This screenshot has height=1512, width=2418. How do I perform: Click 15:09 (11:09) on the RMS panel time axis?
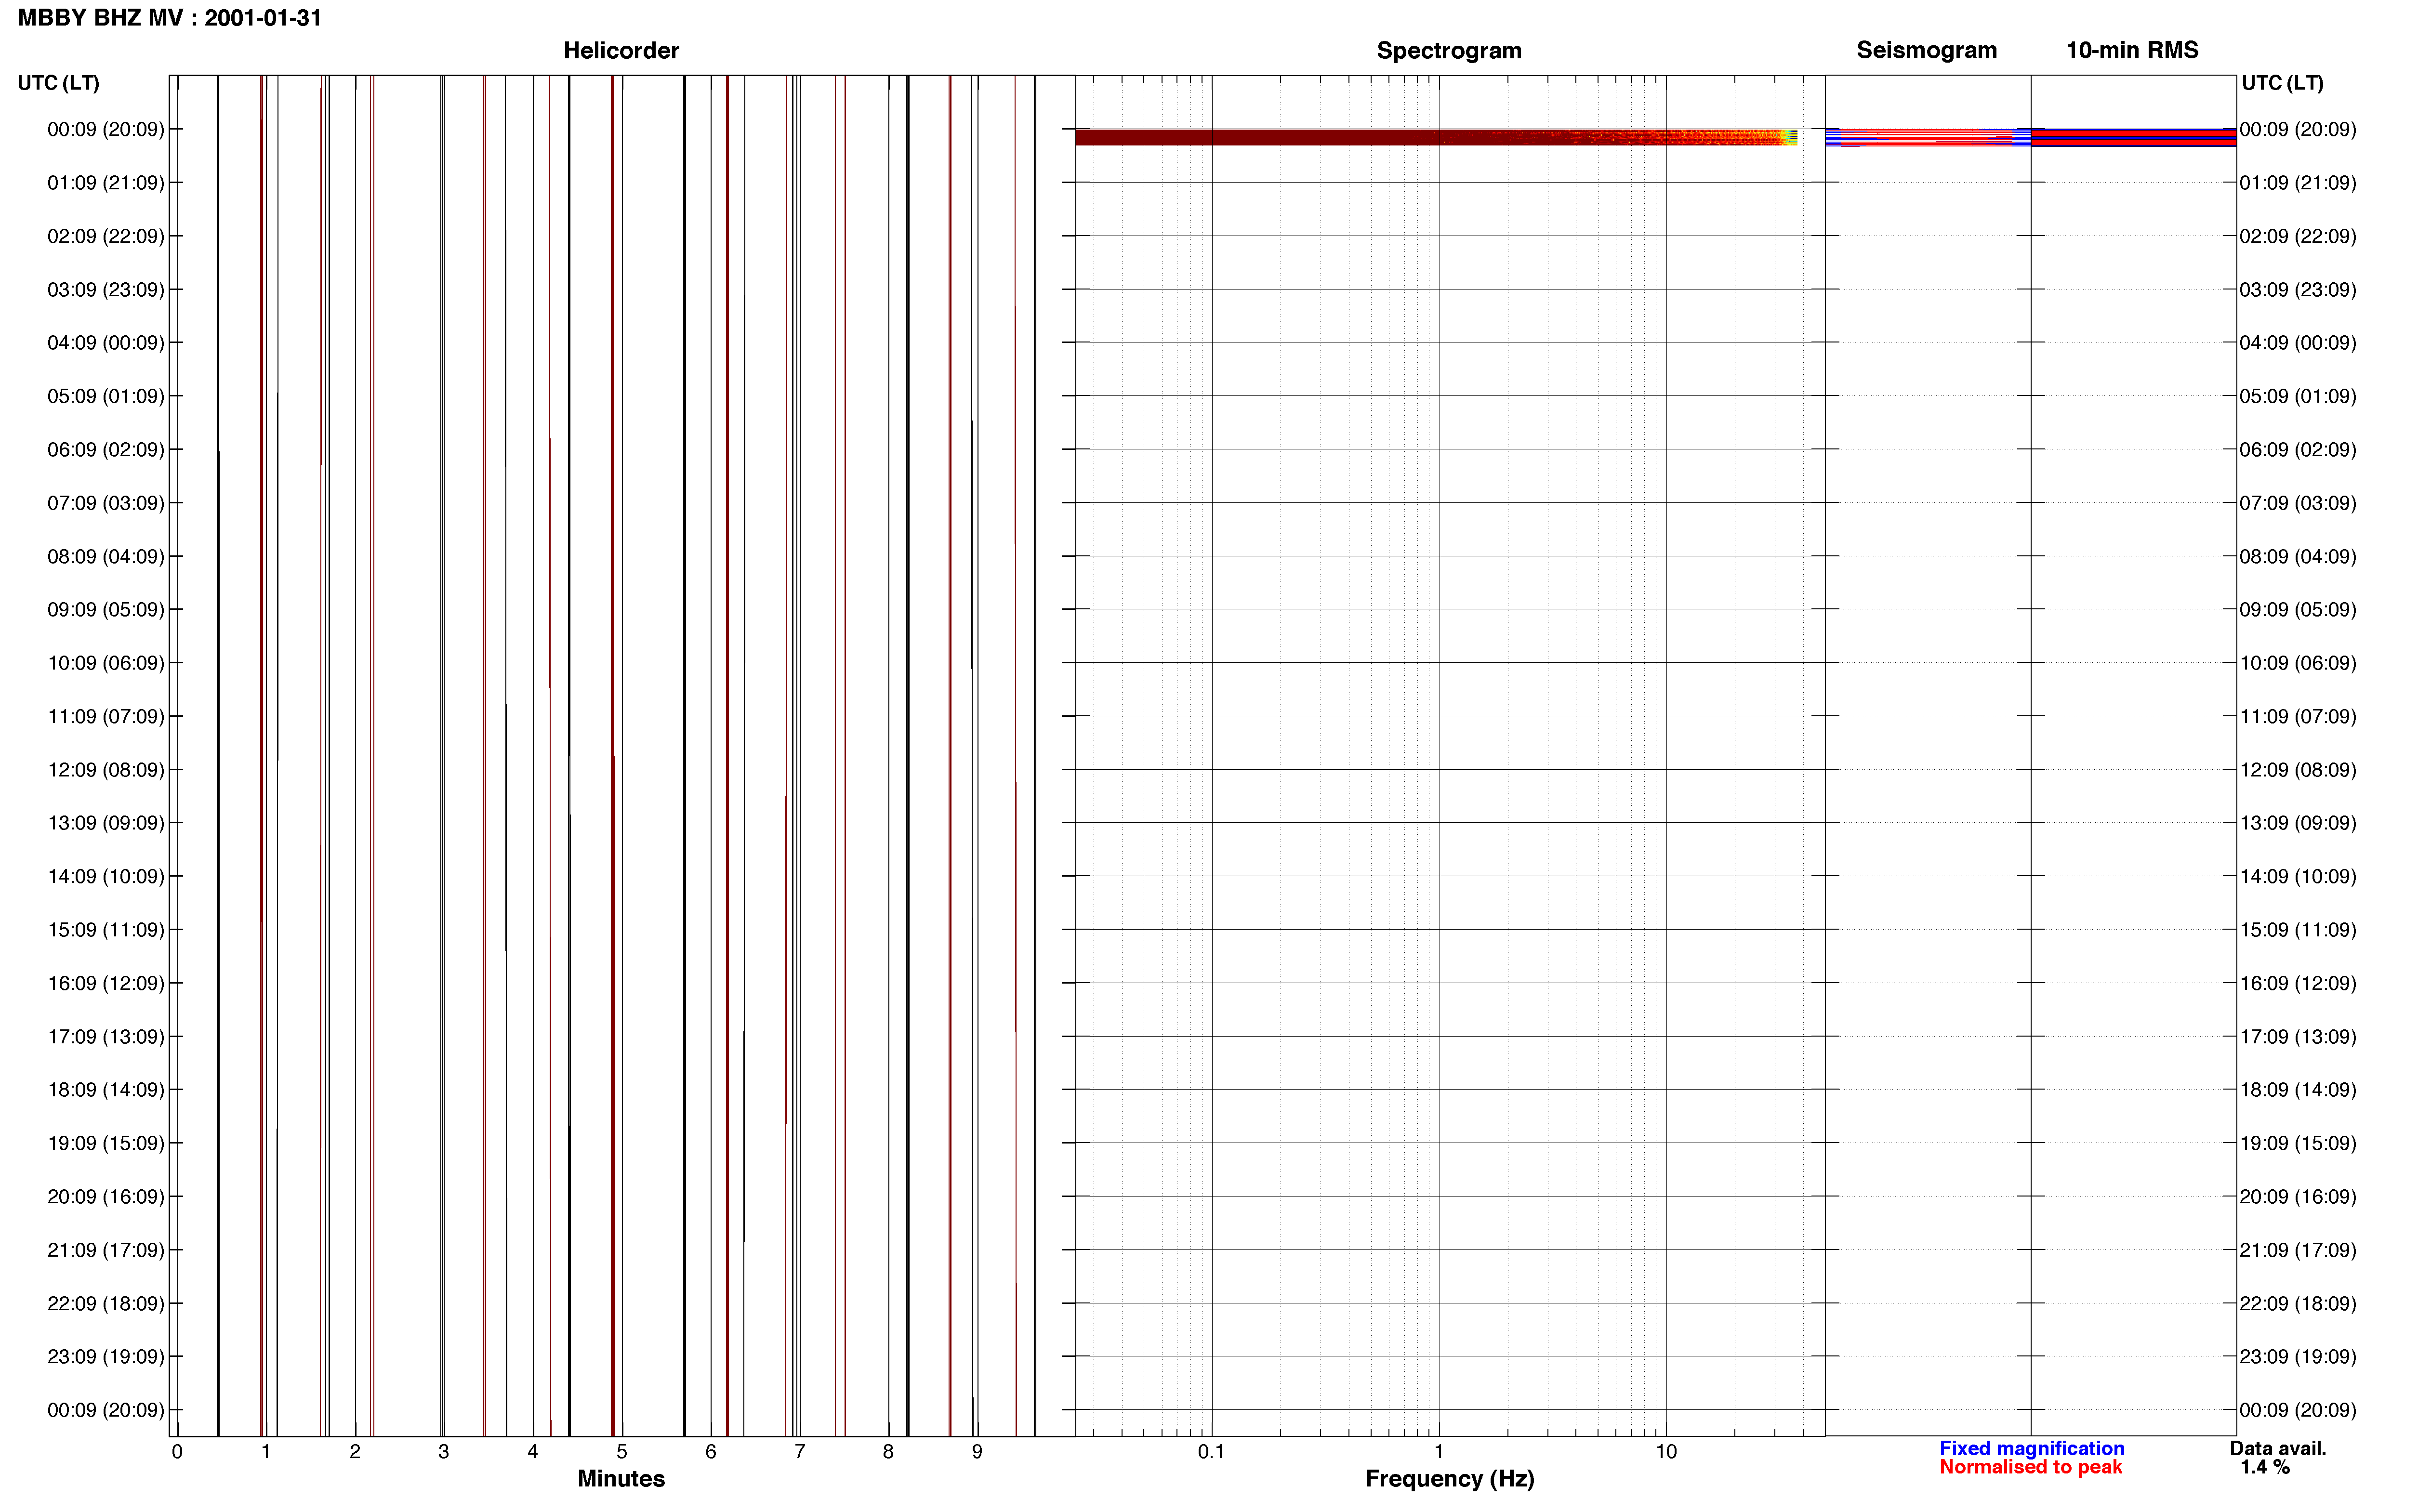point(2298,930)
